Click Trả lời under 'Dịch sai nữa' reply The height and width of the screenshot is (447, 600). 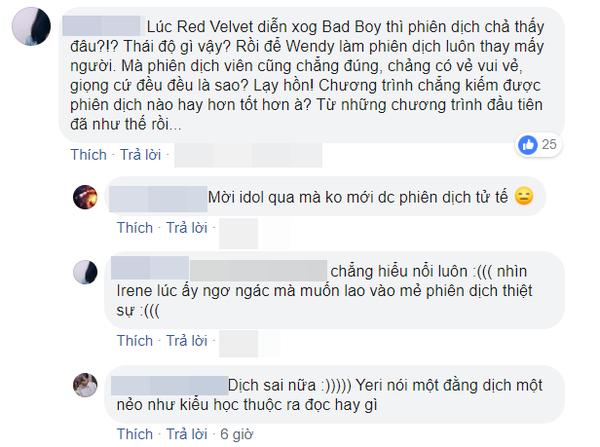pos(187,434)
